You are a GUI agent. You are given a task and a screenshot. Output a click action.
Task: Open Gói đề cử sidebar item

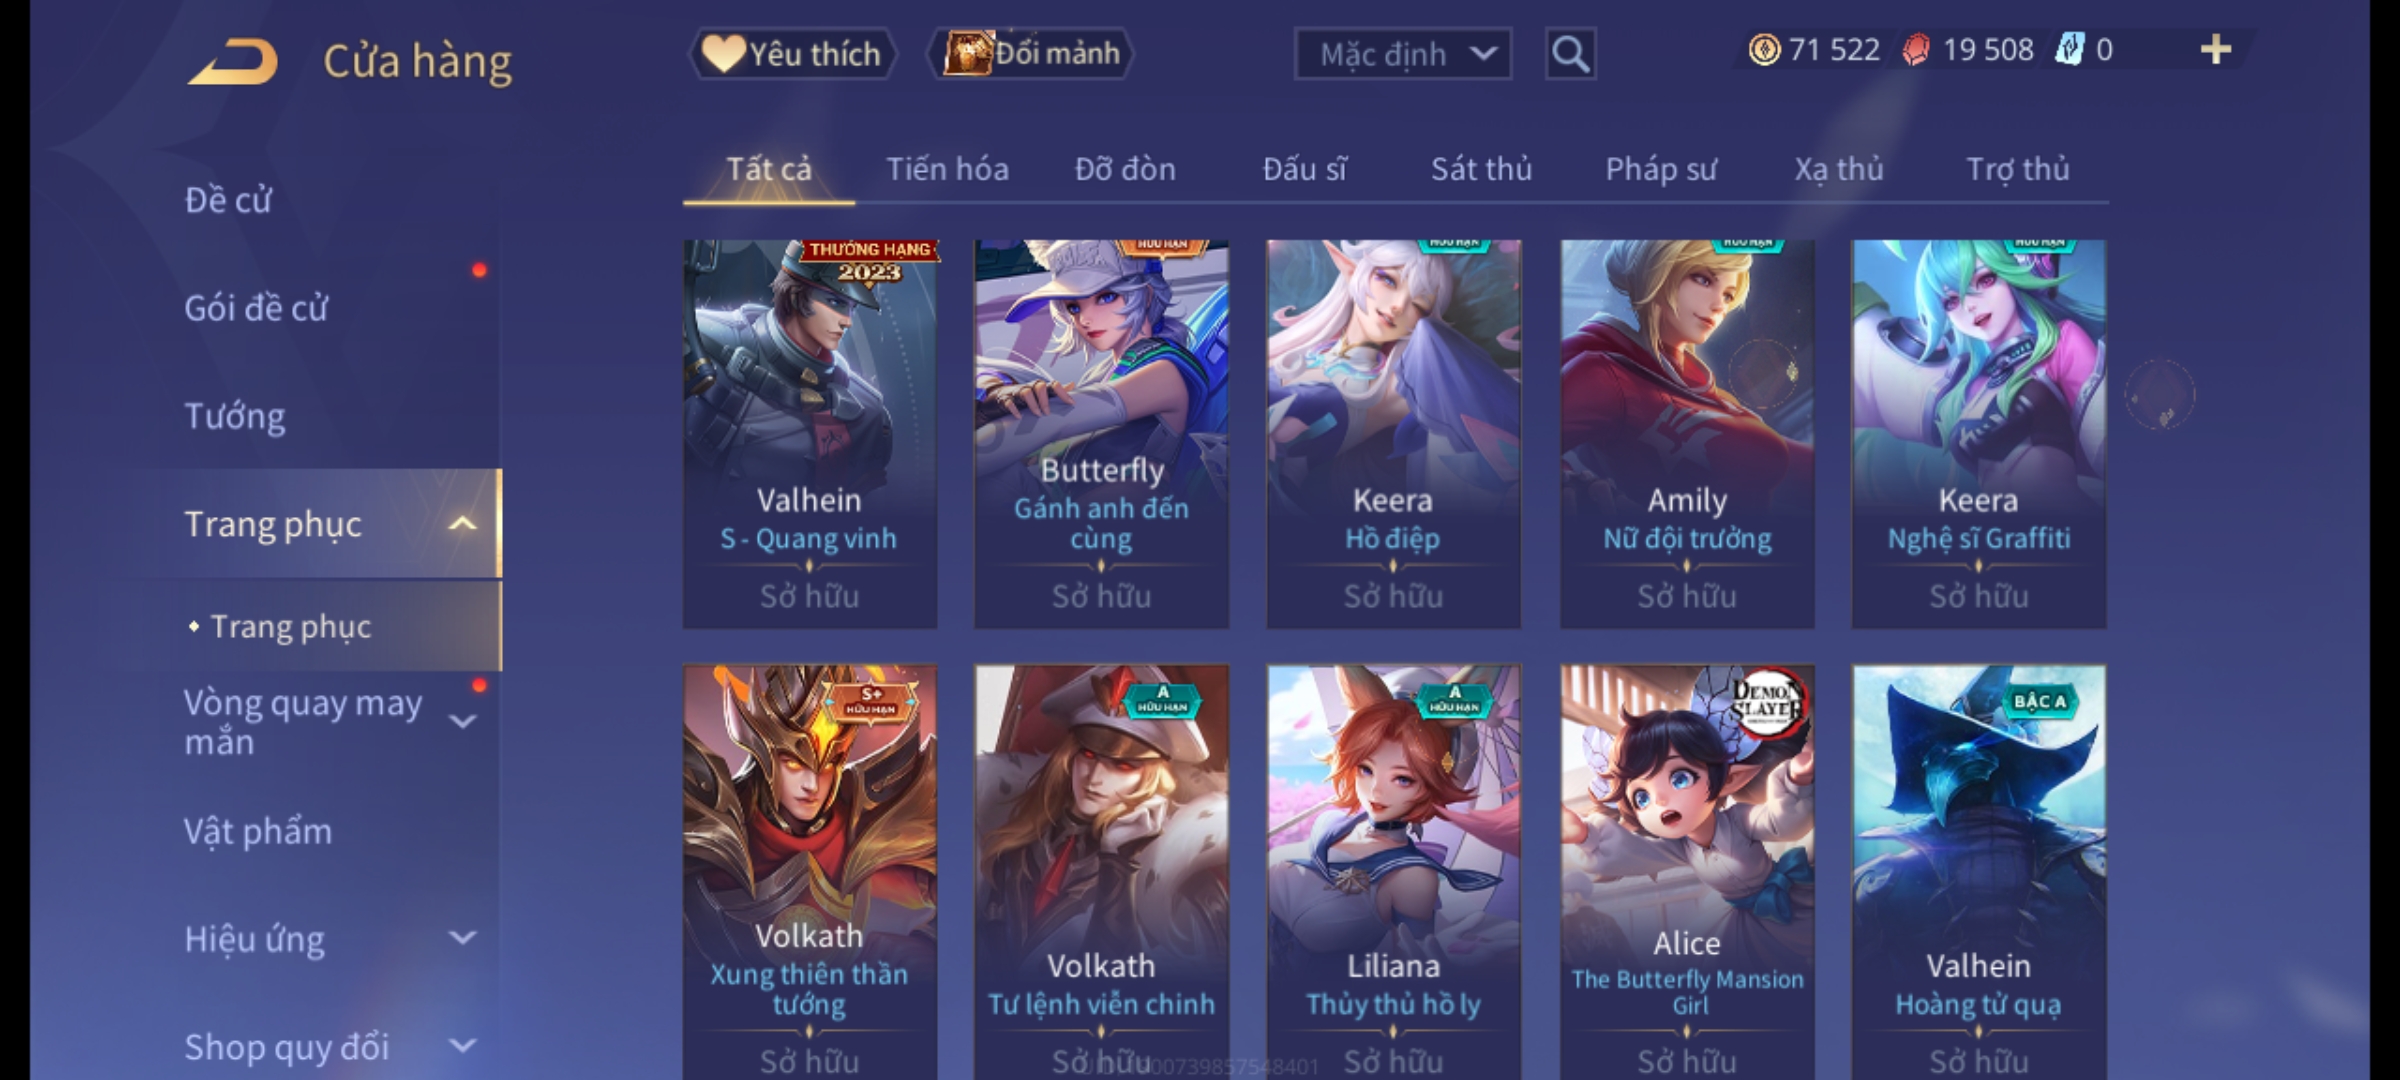pos(256,308)
